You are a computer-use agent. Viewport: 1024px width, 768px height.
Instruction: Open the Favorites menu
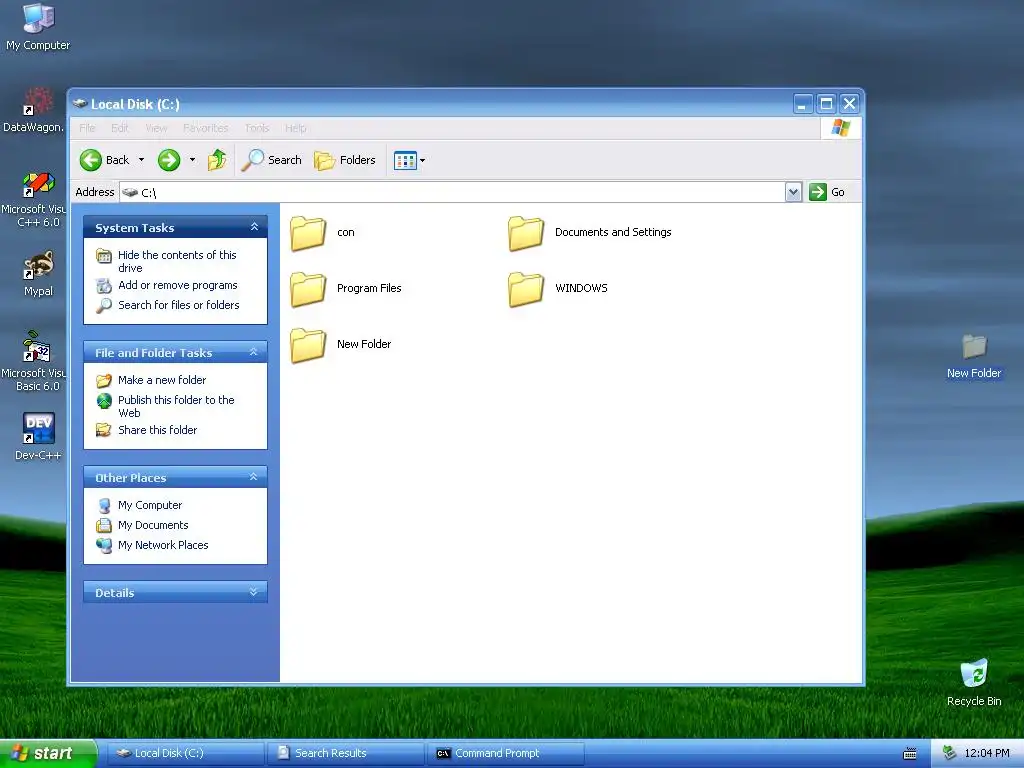[x=206, y=128]
